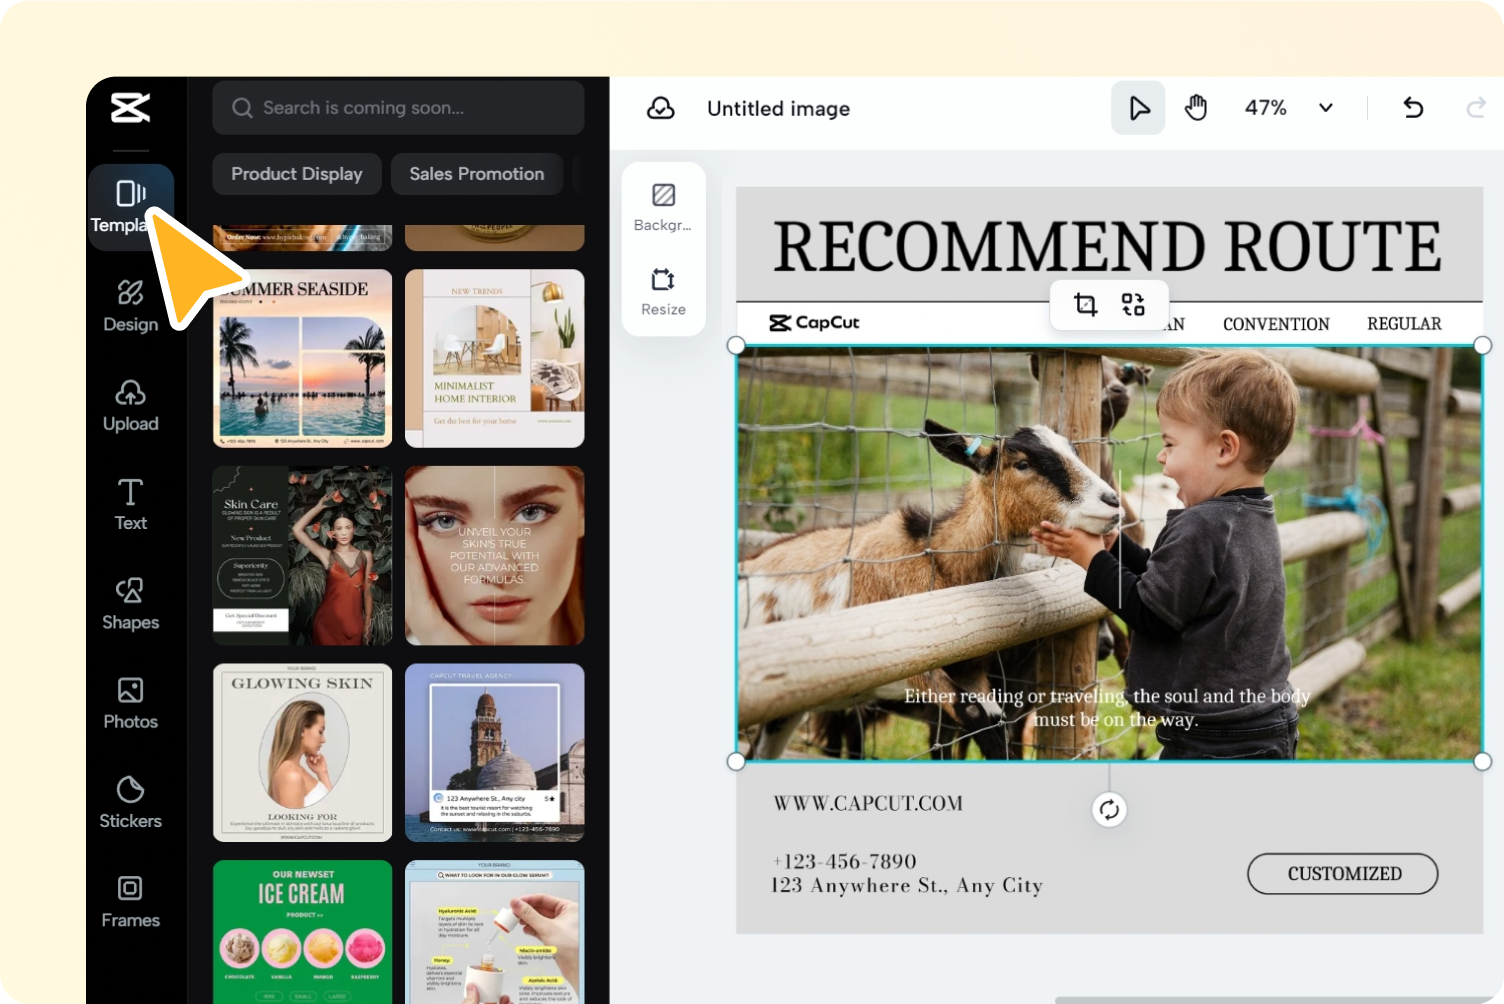Click the bottom-left image resize handle
Screen dimensions: 1504x1004
(x=736, y=761)
